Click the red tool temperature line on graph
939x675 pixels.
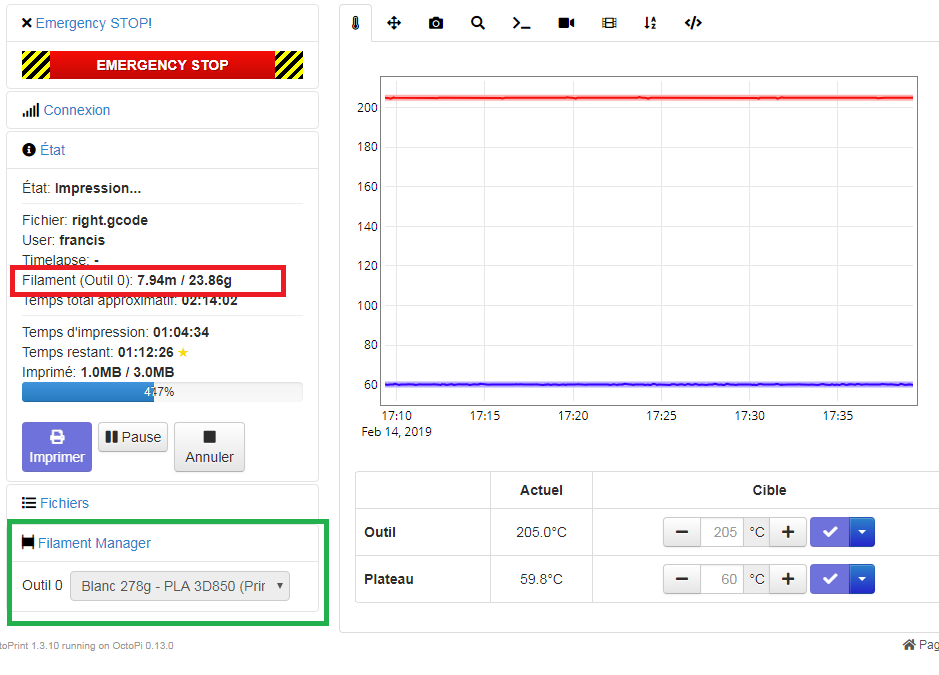649,98
